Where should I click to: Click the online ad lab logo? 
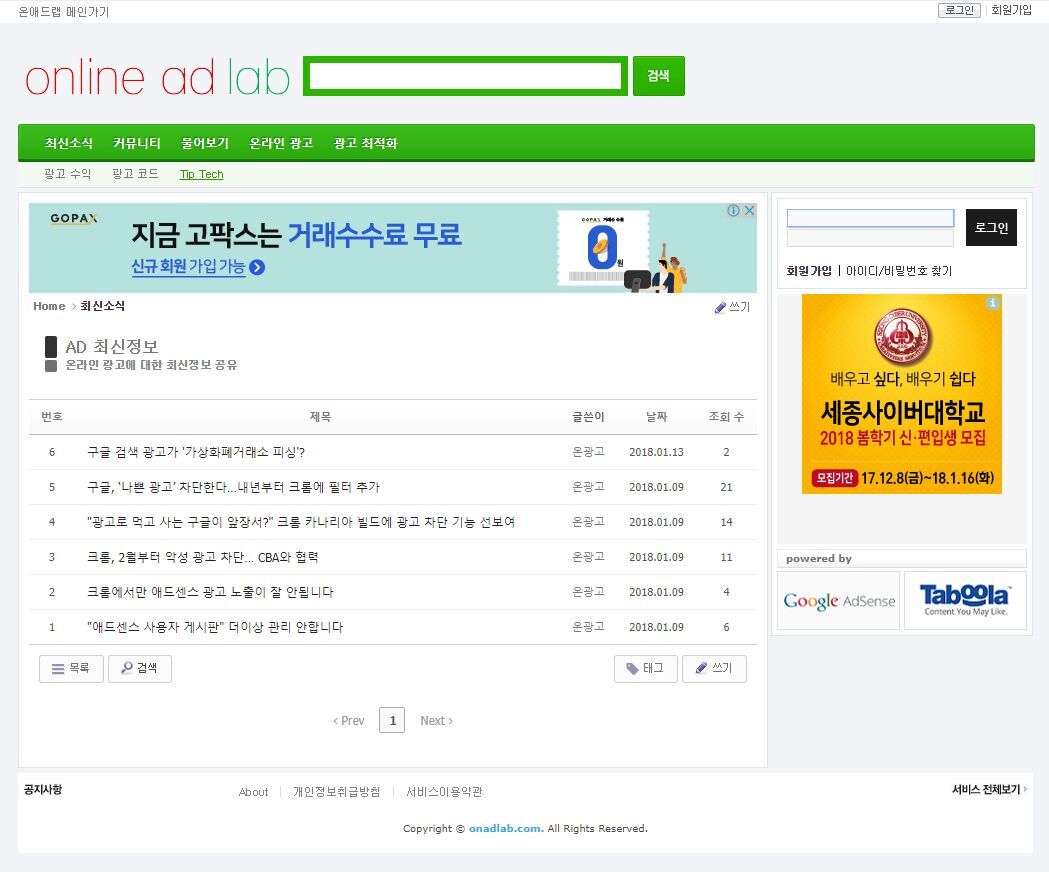click(x=157, y=77)
